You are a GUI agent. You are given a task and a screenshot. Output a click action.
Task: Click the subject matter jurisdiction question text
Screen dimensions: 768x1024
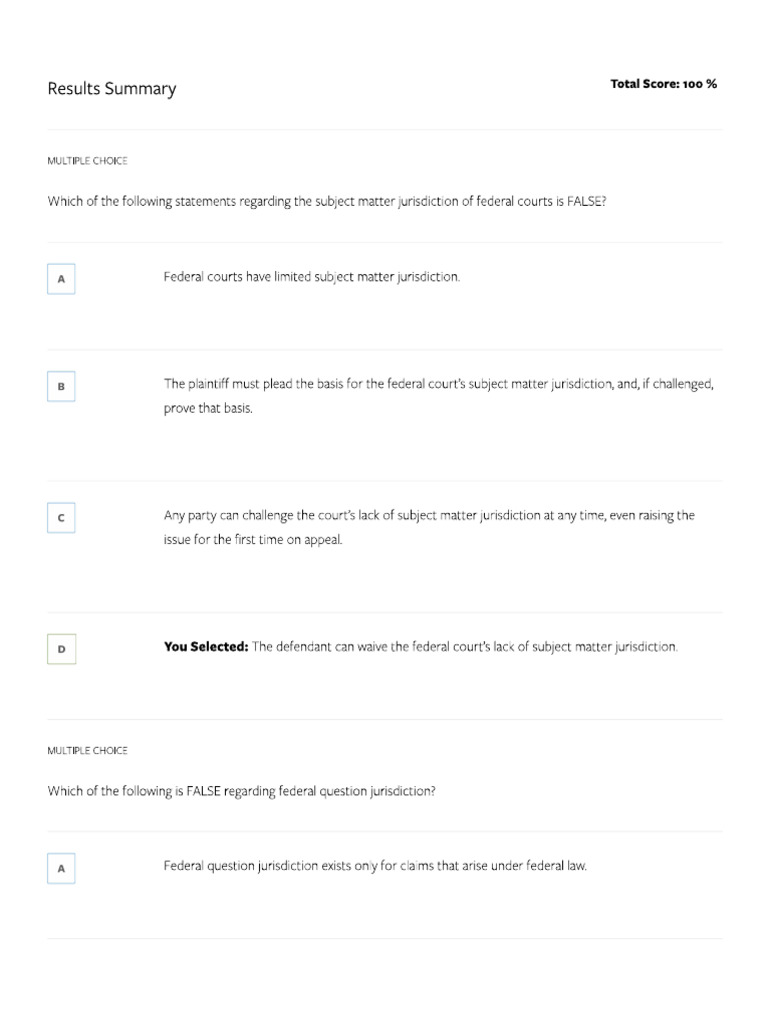coord(327,201)
